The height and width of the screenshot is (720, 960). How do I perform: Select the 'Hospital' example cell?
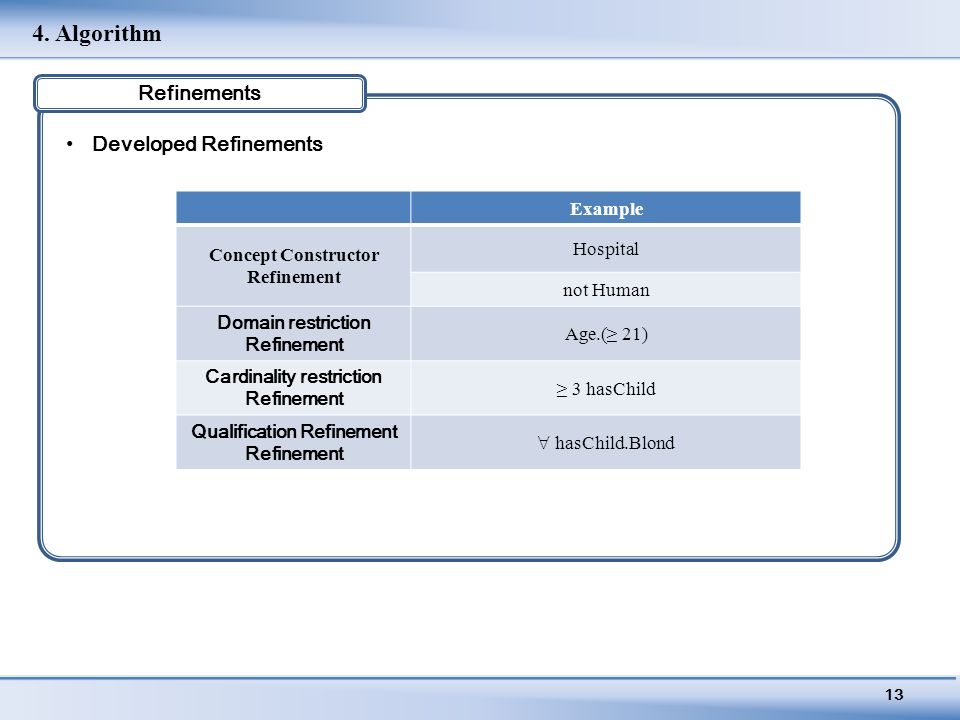pyautogui.click(x=606, y=249)
